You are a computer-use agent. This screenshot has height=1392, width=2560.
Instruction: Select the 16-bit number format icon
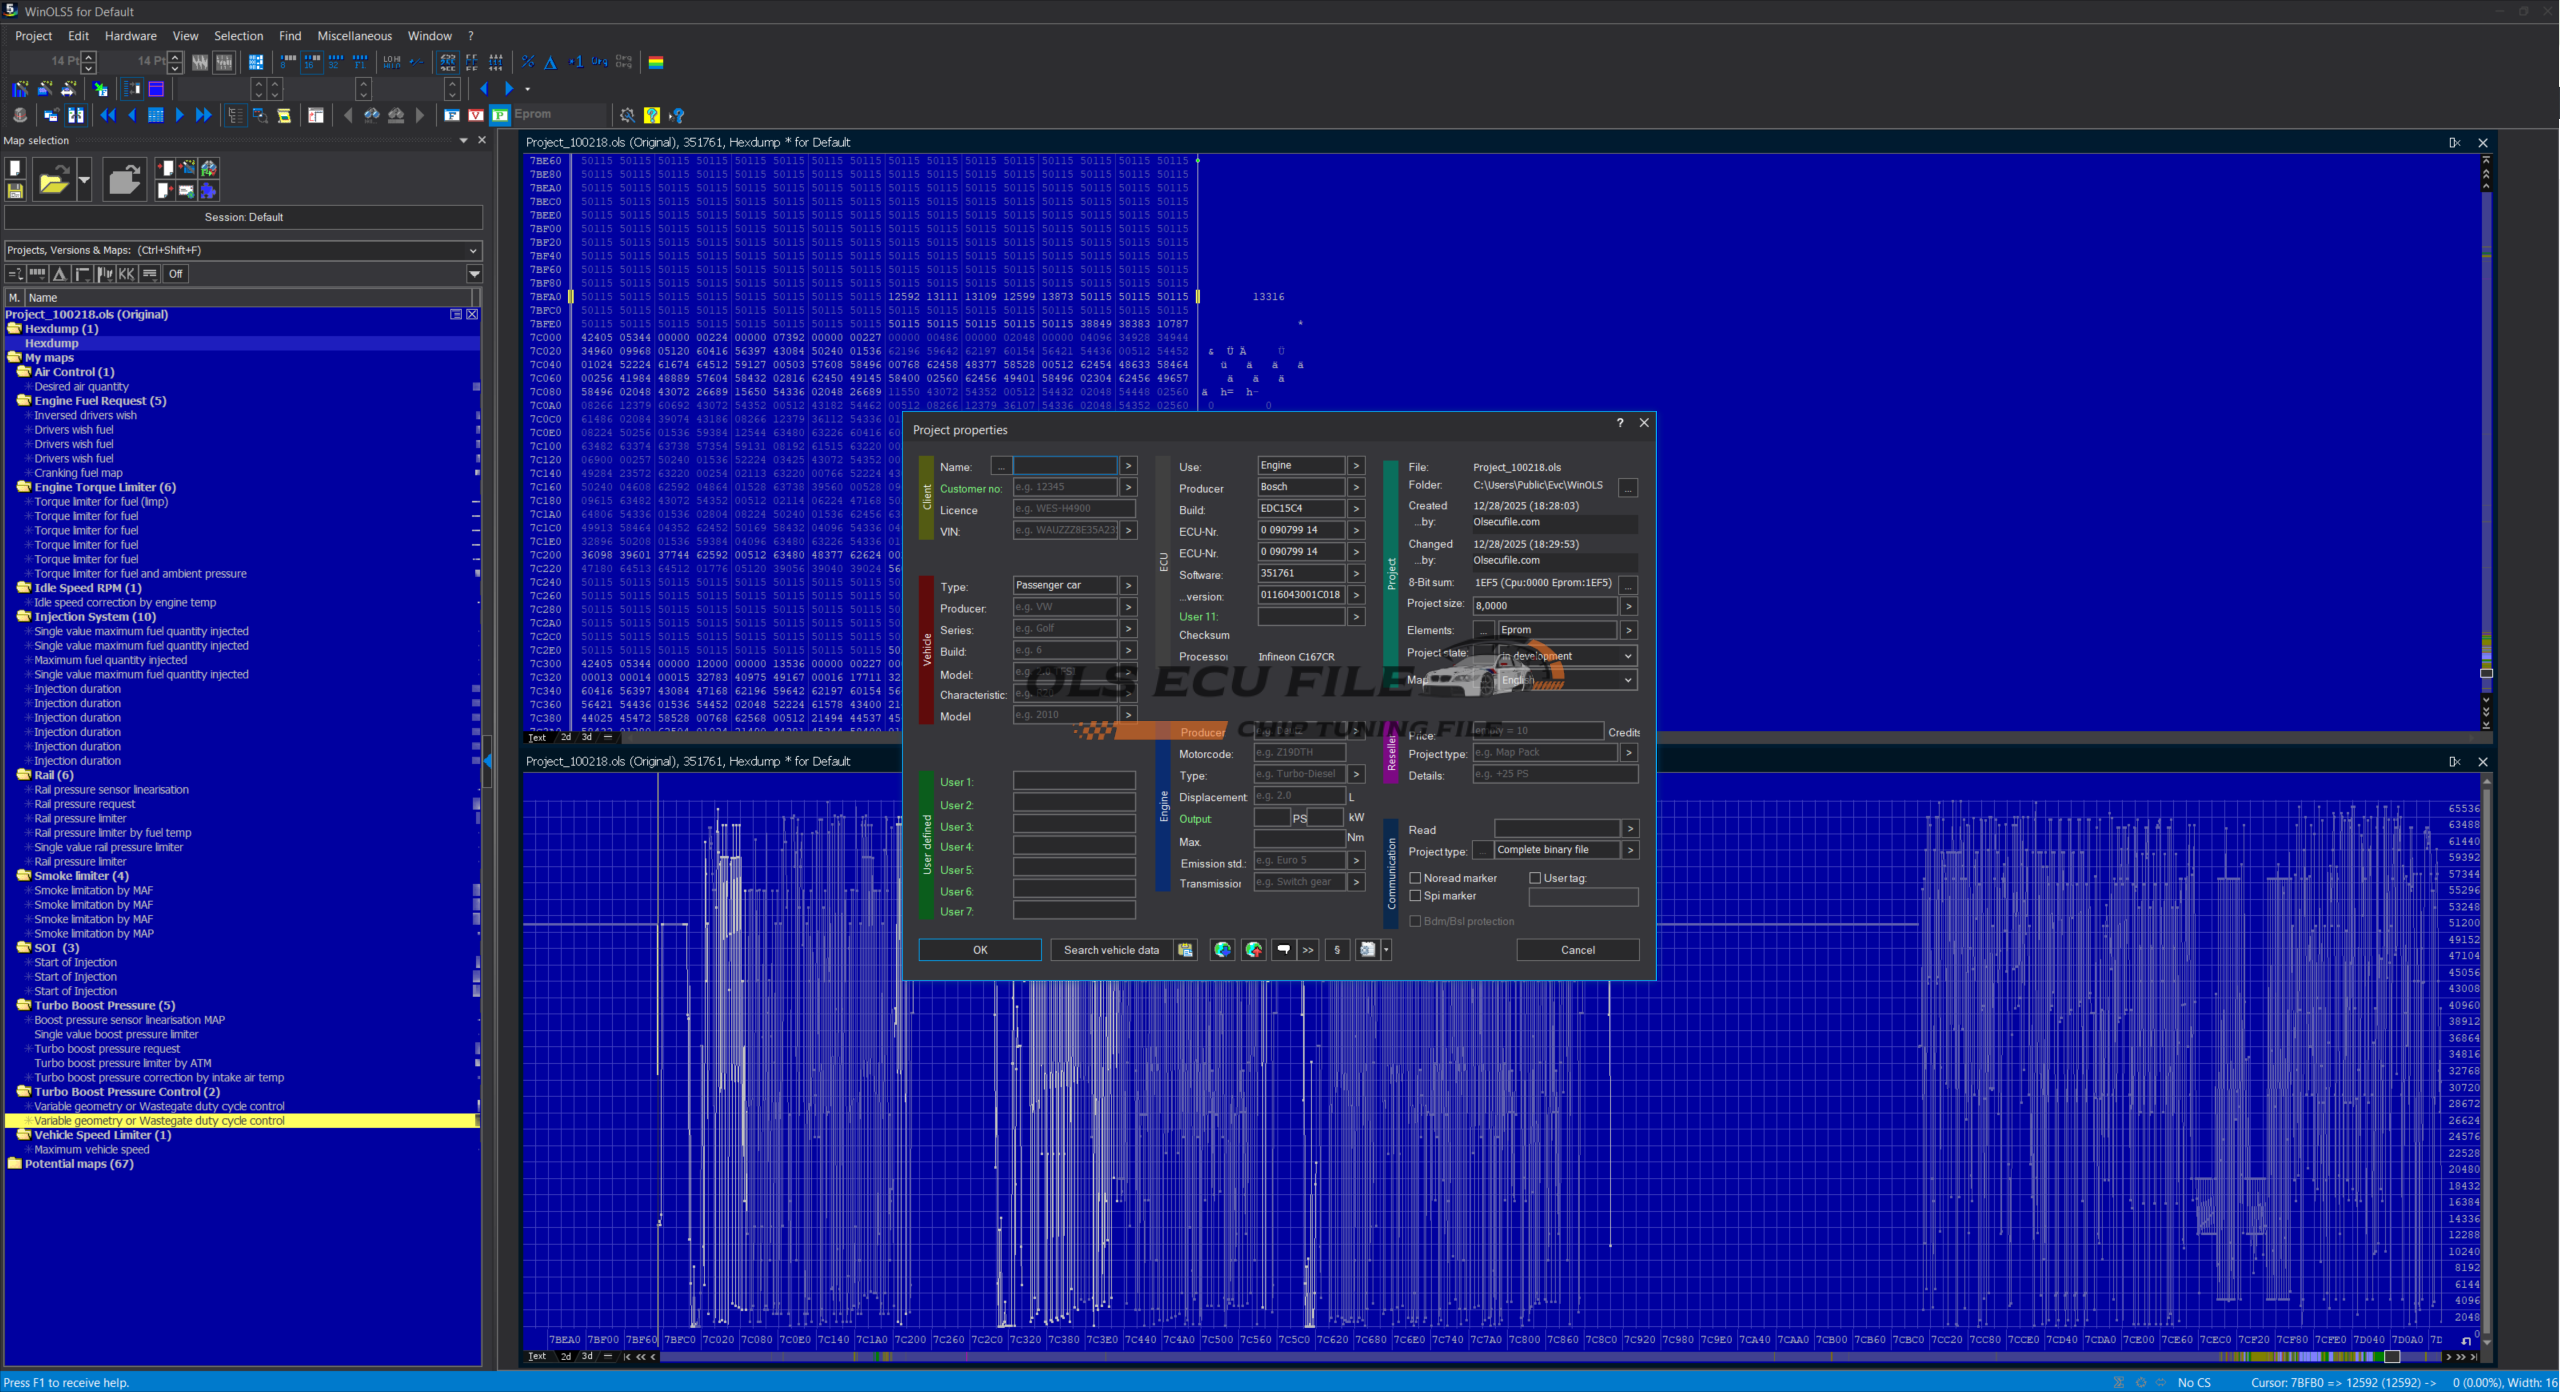pos(312,62)
